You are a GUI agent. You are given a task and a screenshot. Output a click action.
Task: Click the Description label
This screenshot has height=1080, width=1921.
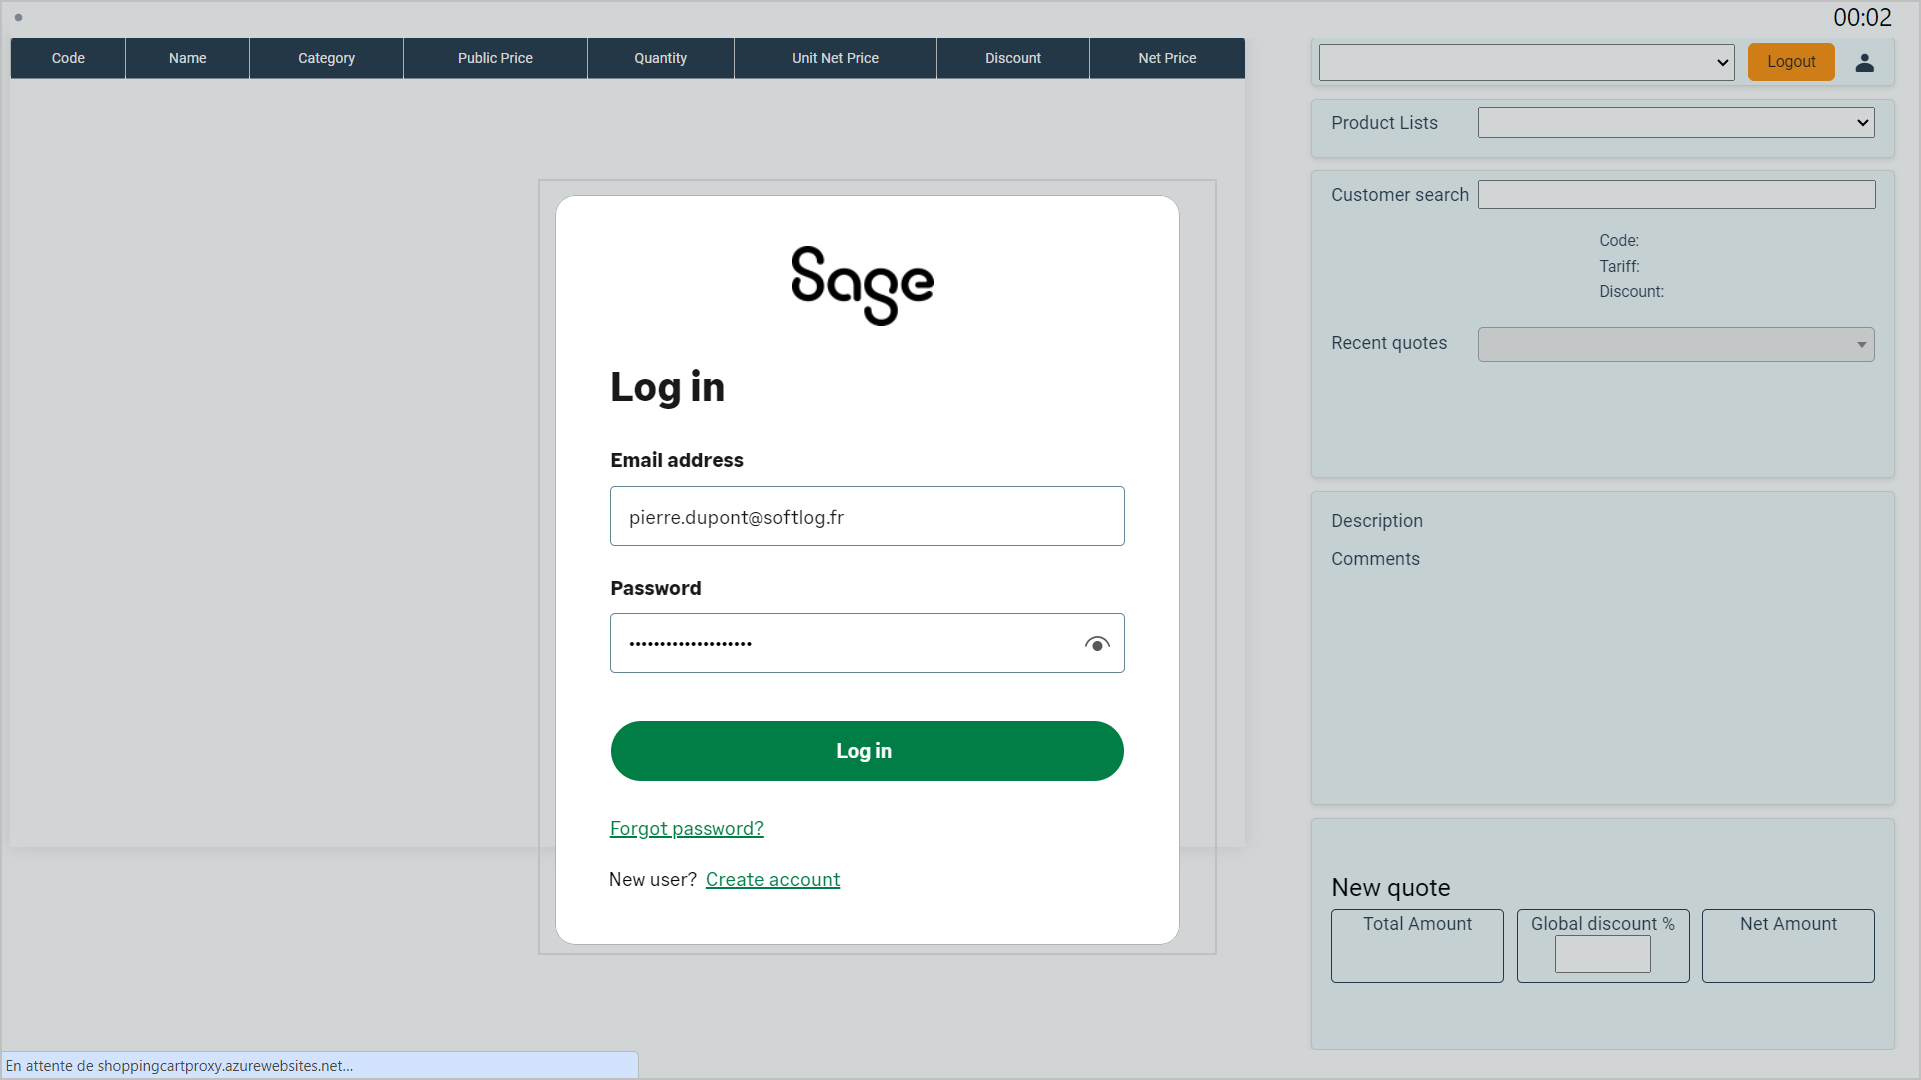[1377, 521]
